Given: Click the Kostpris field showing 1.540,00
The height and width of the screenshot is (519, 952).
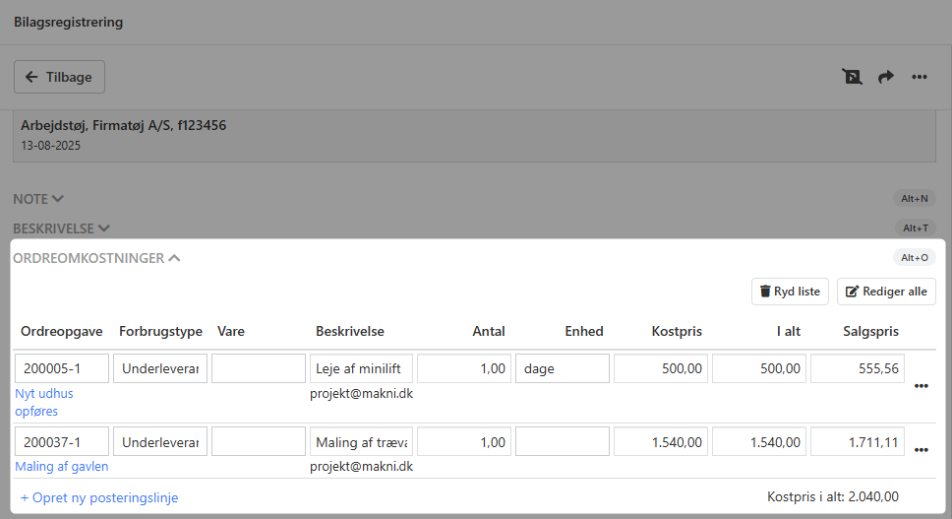Looking at the screenshot, I should (x=660, y=442).
